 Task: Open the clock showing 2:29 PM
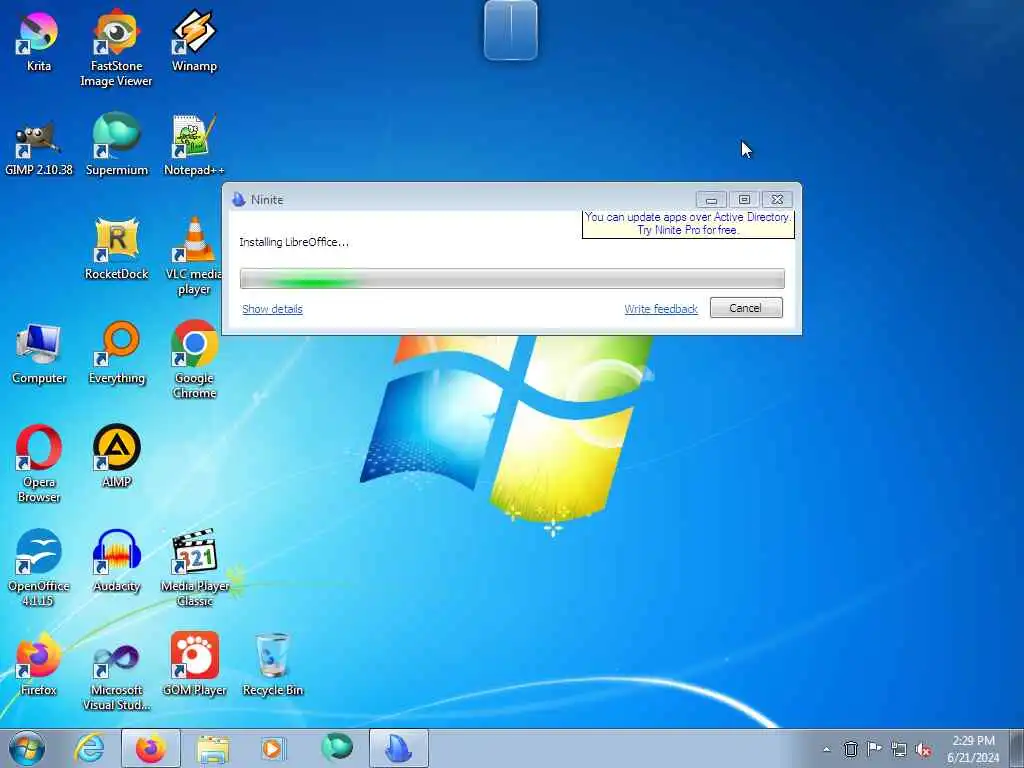(x=974, y=749)
